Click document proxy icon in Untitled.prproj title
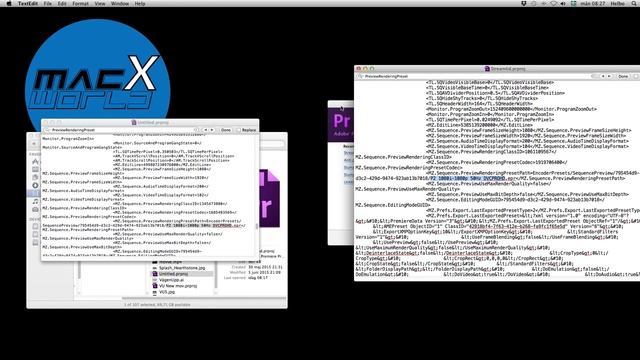640x360 pixels. tap(133, 122)
